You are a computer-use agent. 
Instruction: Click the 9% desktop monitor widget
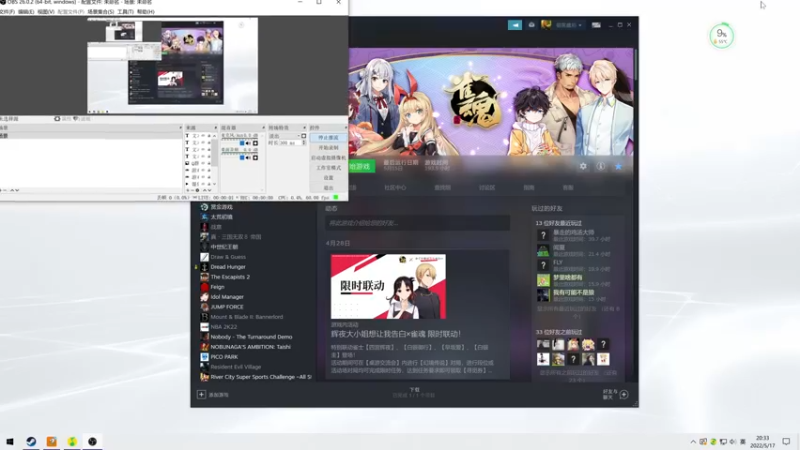(x=721, y=36)
